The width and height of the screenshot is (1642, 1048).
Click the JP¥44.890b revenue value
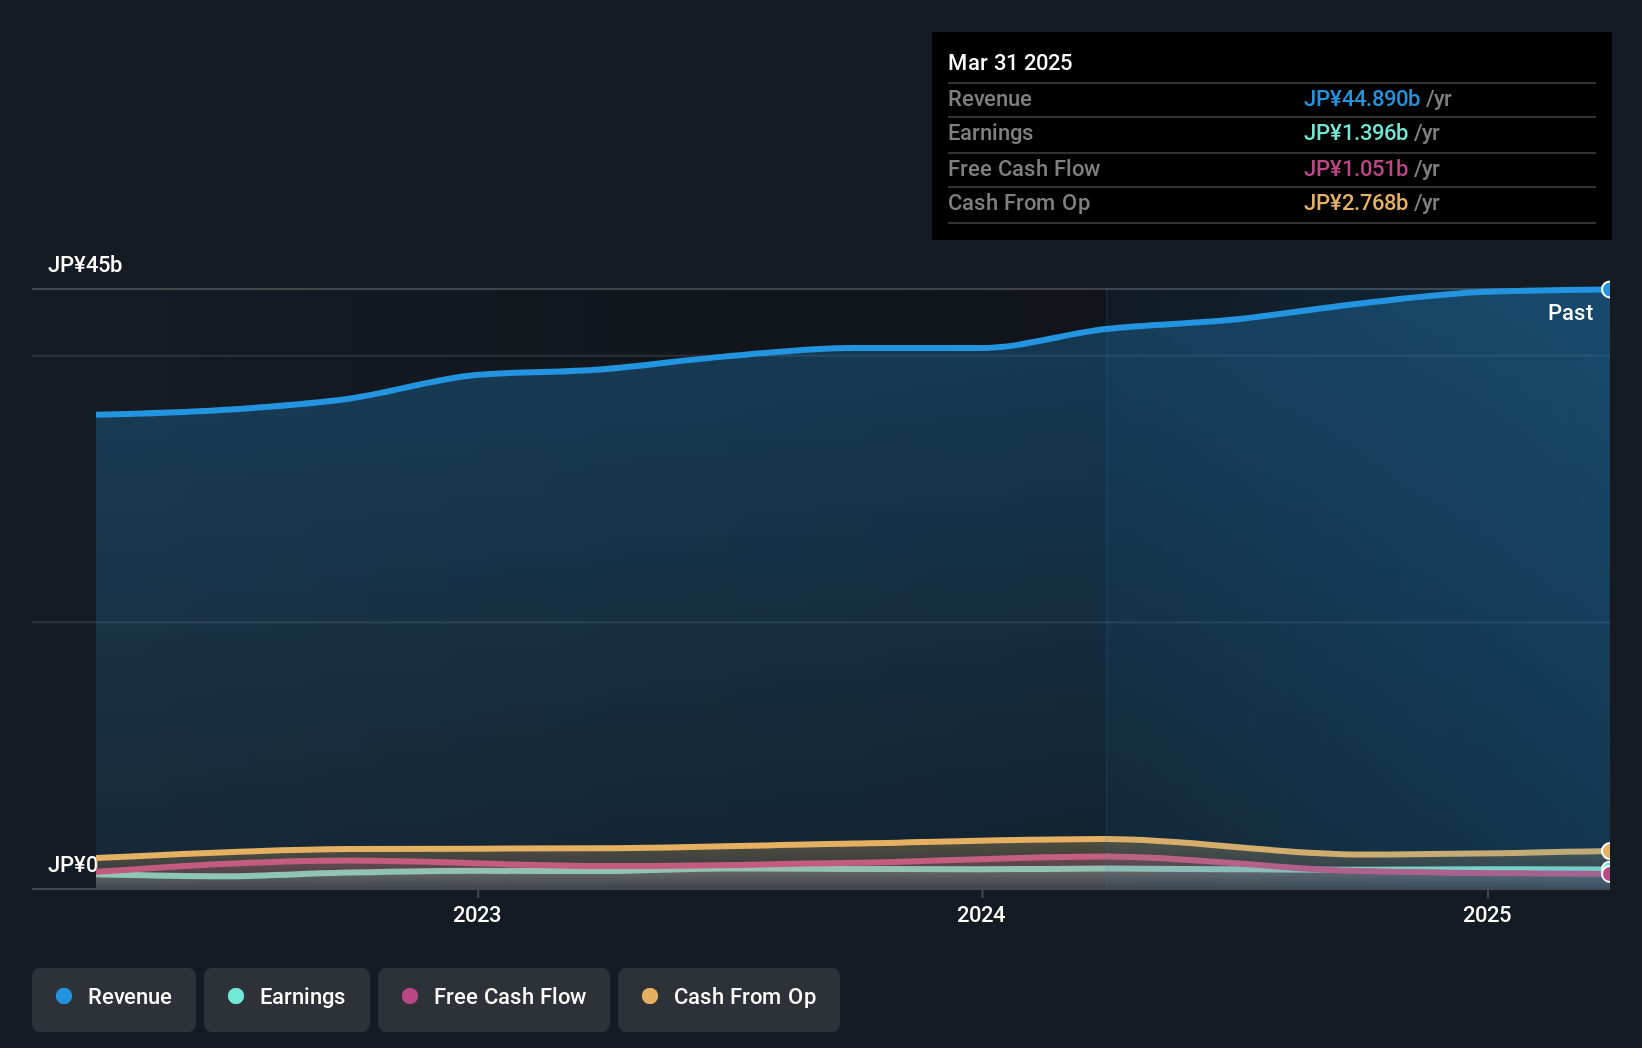1362,98
